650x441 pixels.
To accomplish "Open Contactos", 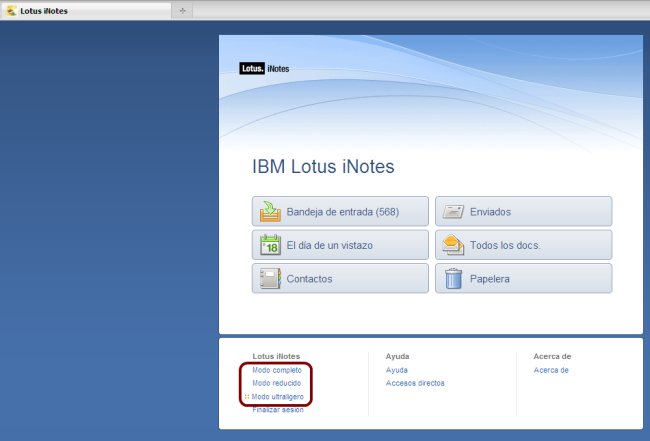I will coord(340,279).
